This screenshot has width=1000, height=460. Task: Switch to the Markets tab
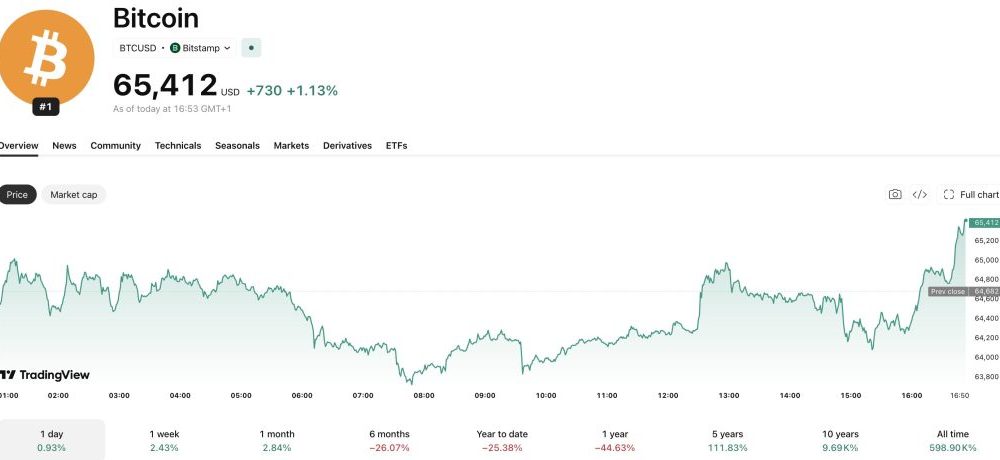[291, 145]
